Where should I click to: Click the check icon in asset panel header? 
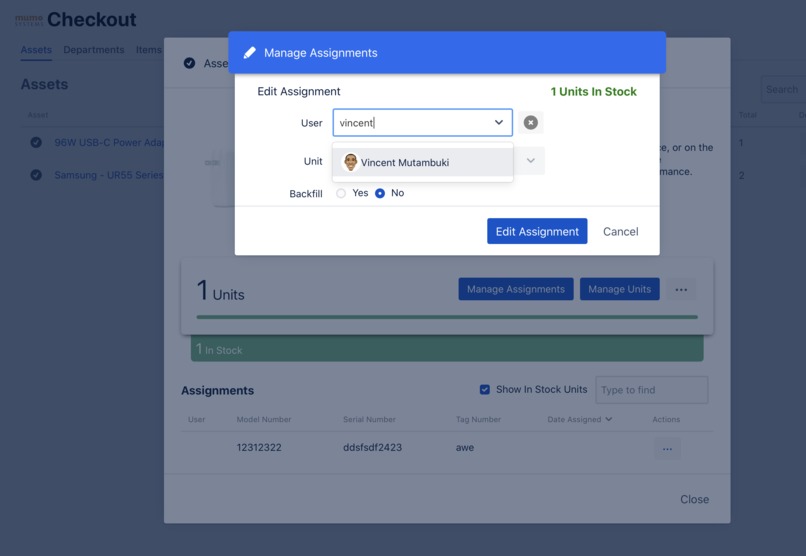[189, 63]
